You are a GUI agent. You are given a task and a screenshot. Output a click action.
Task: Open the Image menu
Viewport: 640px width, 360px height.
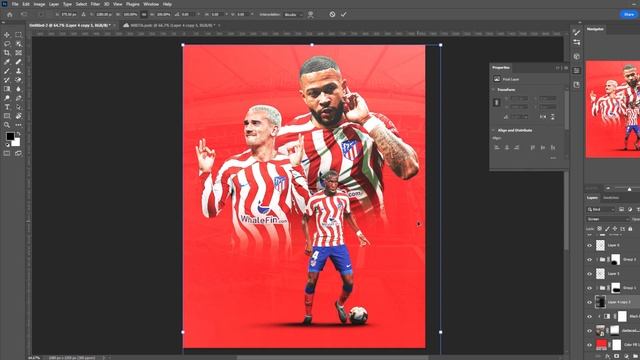[x=39, y=4]
